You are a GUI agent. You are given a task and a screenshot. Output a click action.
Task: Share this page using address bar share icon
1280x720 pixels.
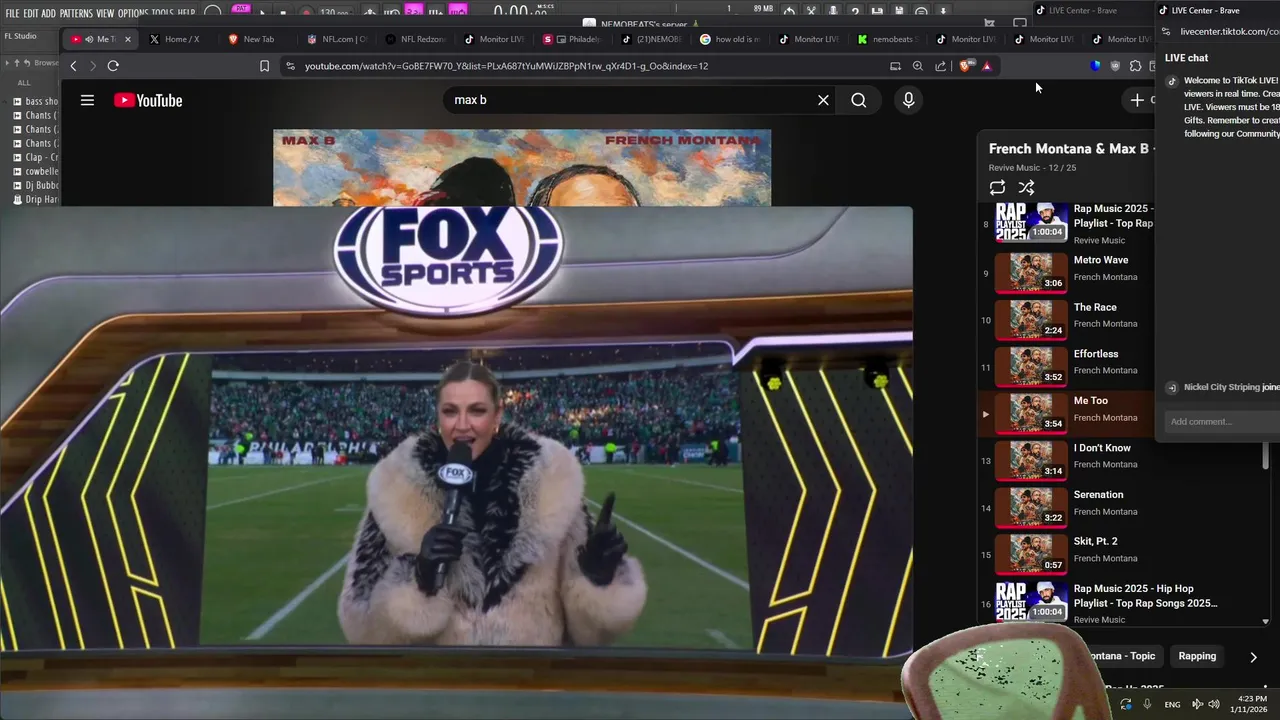pos(940,66)
